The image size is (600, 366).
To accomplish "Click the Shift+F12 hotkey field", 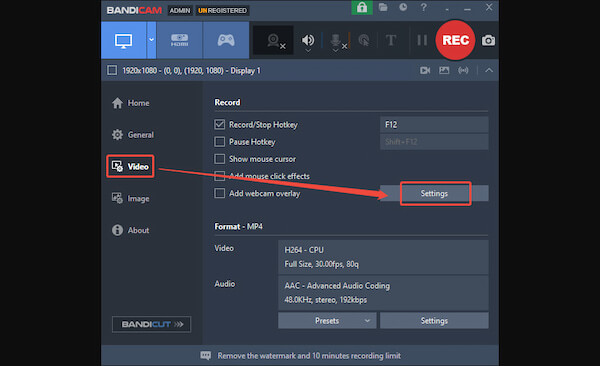I will point(434,142).
